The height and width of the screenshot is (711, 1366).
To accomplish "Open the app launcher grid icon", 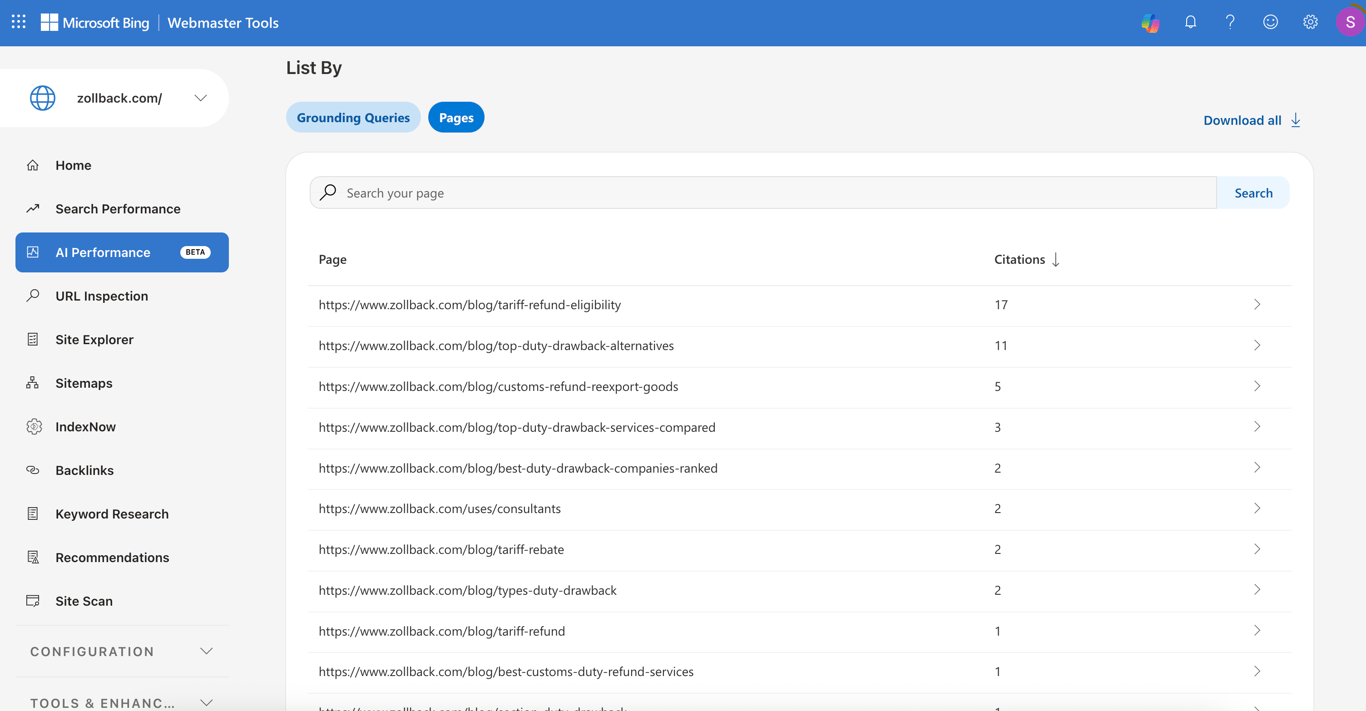I will (x=19, y=22).
